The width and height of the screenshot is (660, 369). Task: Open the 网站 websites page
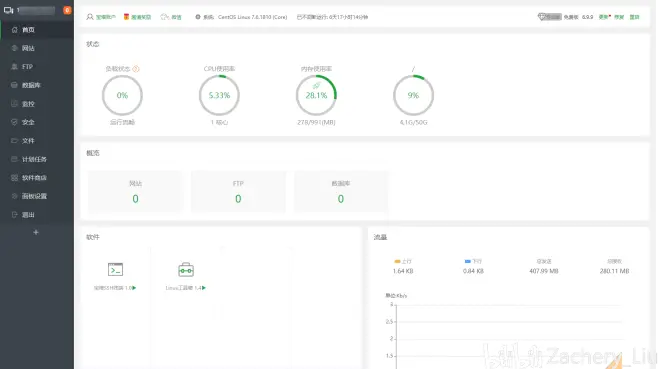coord(37,48)
